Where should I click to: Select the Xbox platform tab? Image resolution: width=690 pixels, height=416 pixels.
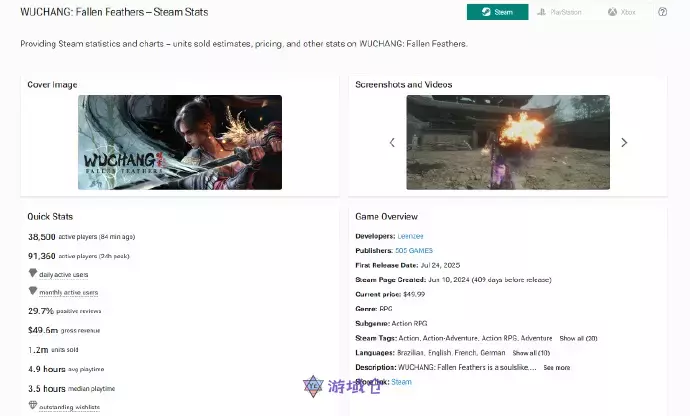621,12
